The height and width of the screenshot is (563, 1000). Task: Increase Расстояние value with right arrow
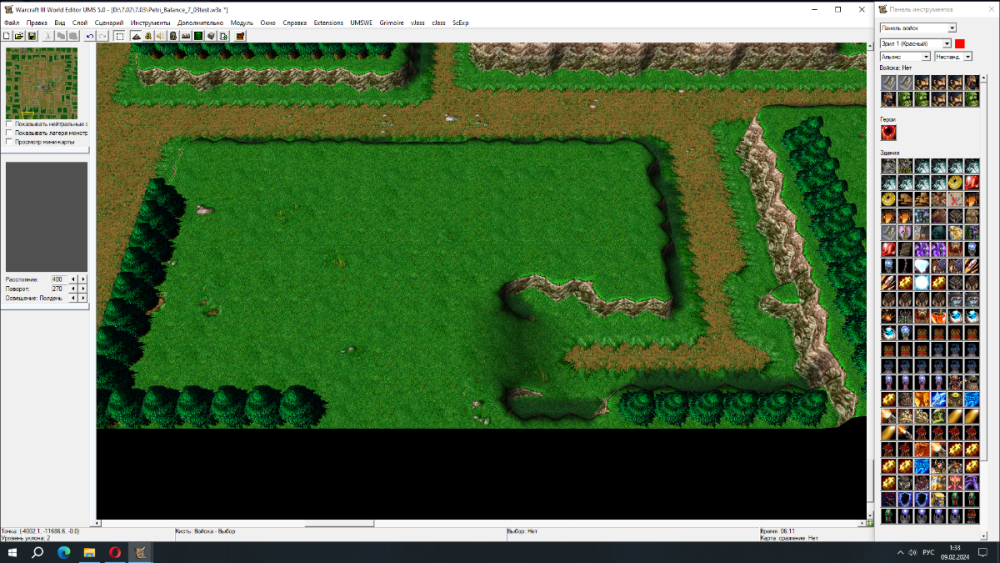coord(83,279)
